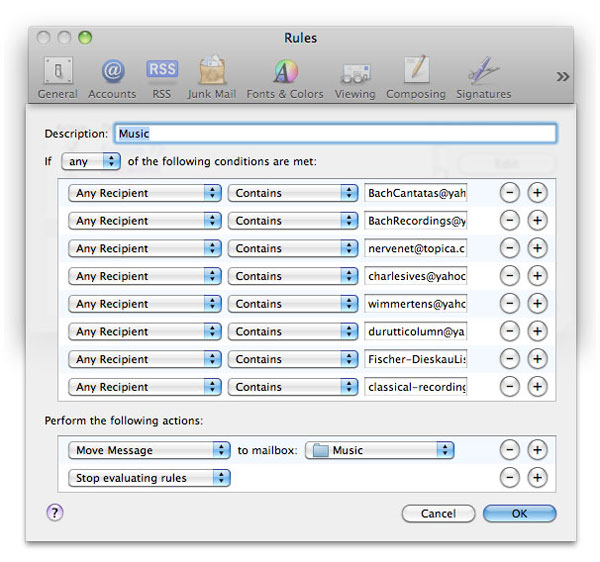
Task: Remove the durutticolumn condition row
Action: [510, 331]
